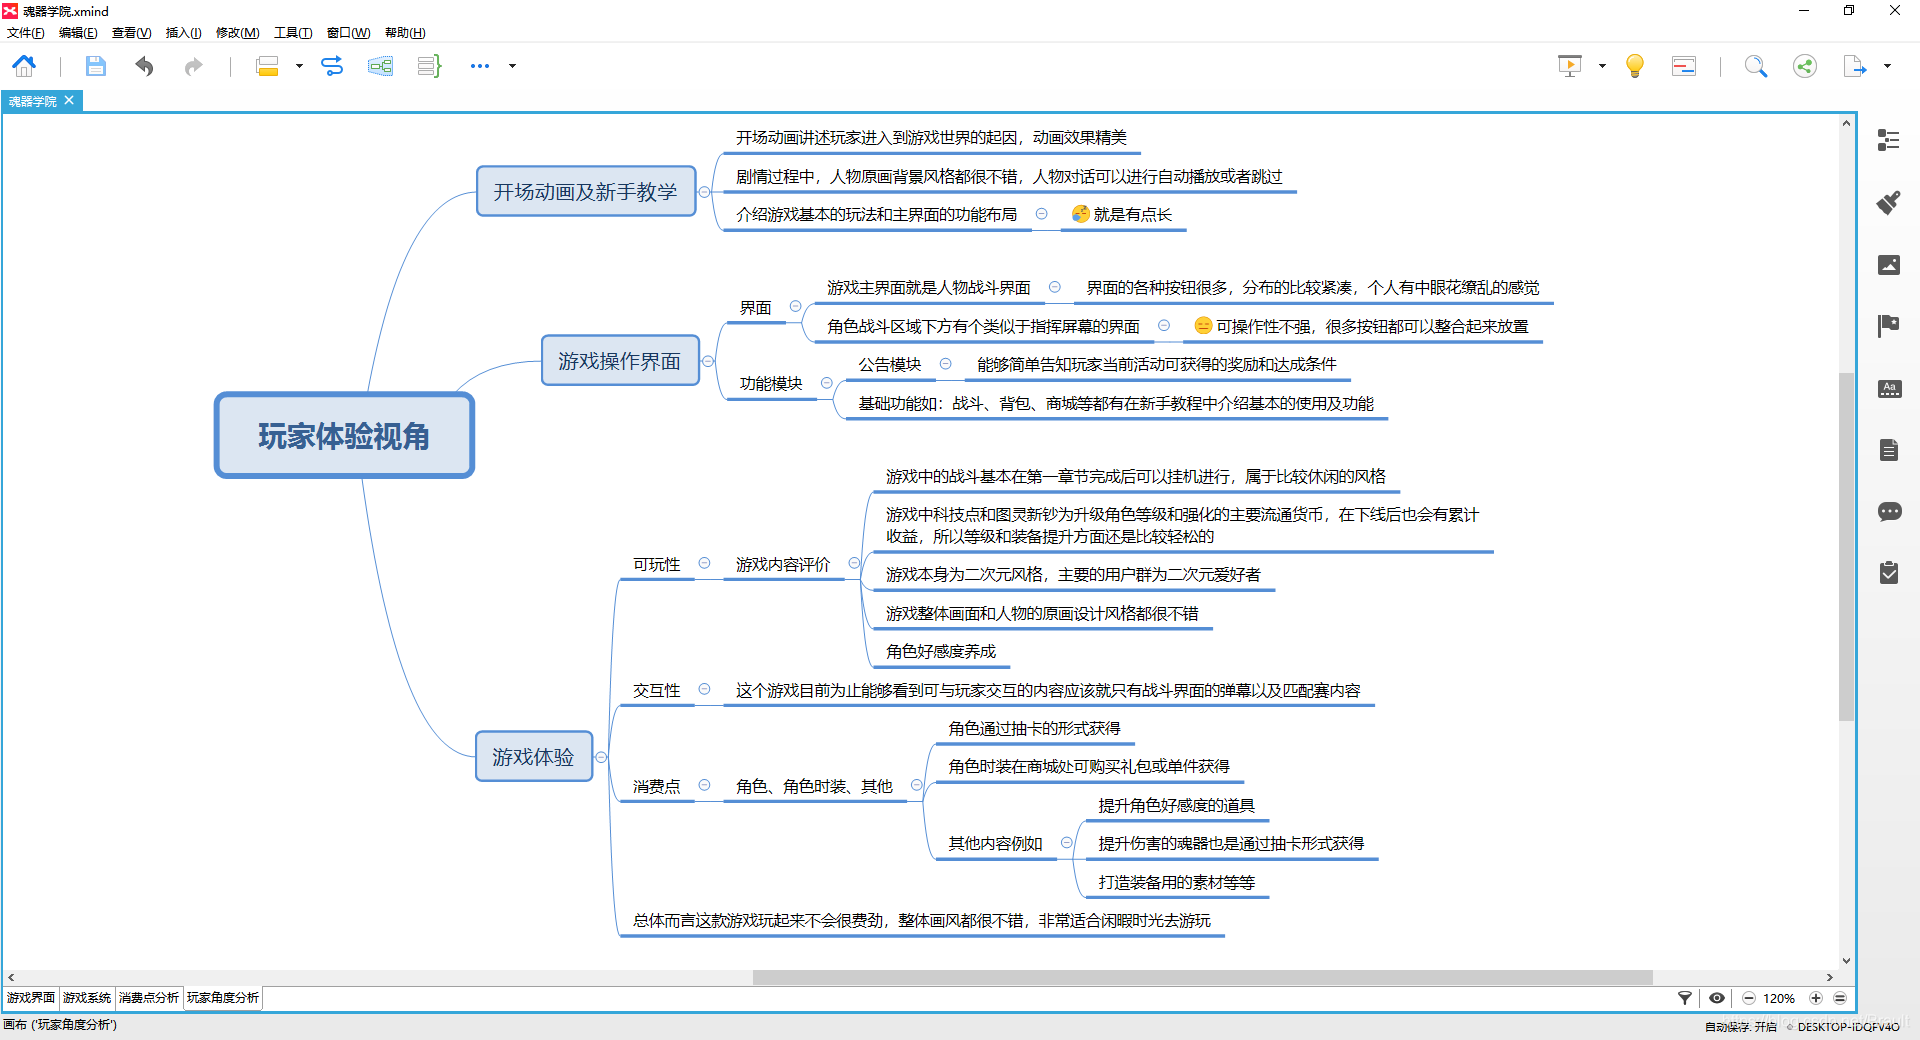
Task: Open the Comments panel in sidebar
Action: point(1888,512)
